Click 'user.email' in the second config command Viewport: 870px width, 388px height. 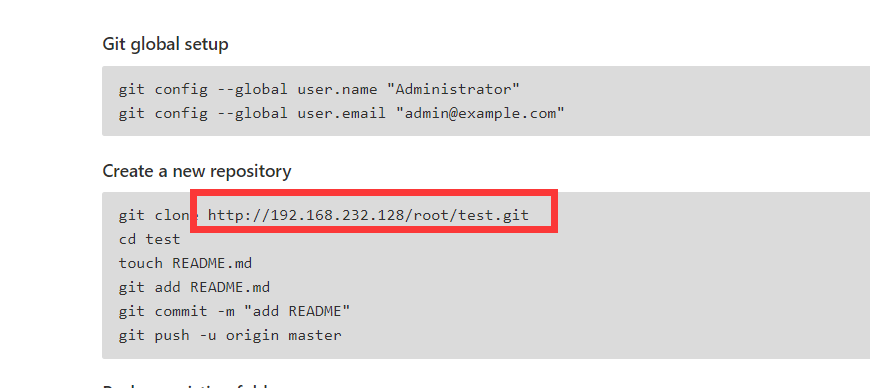pos(341,113)
